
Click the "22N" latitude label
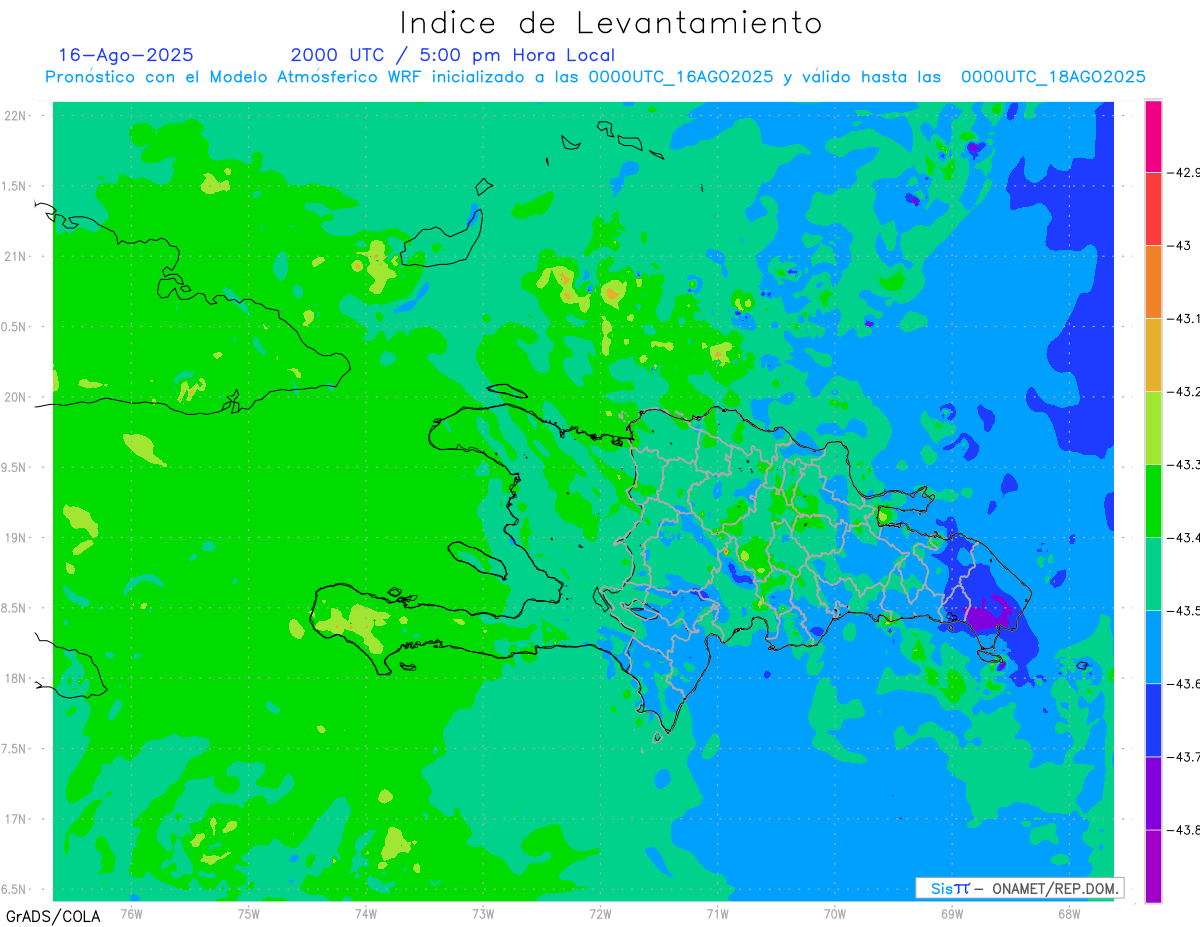point(15,115)
